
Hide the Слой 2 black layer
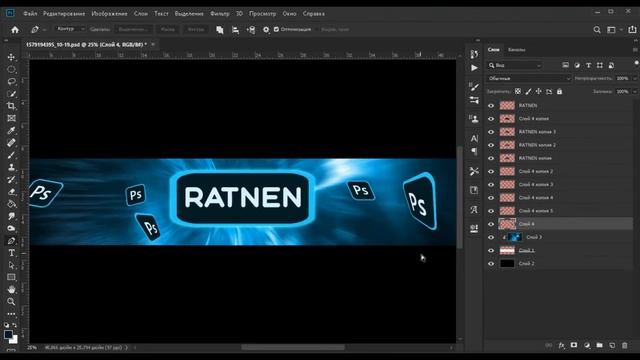click(x=491, y=264)
